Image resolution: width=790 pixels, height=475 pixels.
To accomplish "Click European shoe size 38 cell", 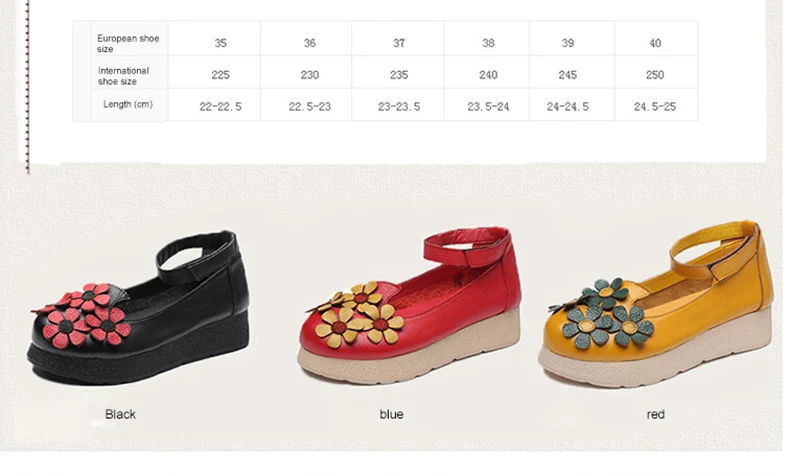I will point(486,38).
